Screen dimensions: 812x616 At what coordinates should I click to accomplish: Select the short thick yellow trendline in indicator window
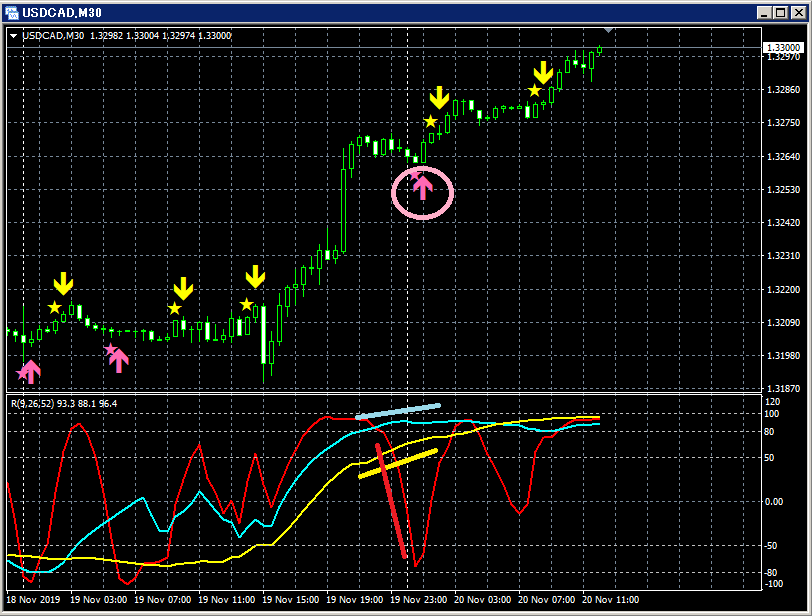tap(398, 463)
